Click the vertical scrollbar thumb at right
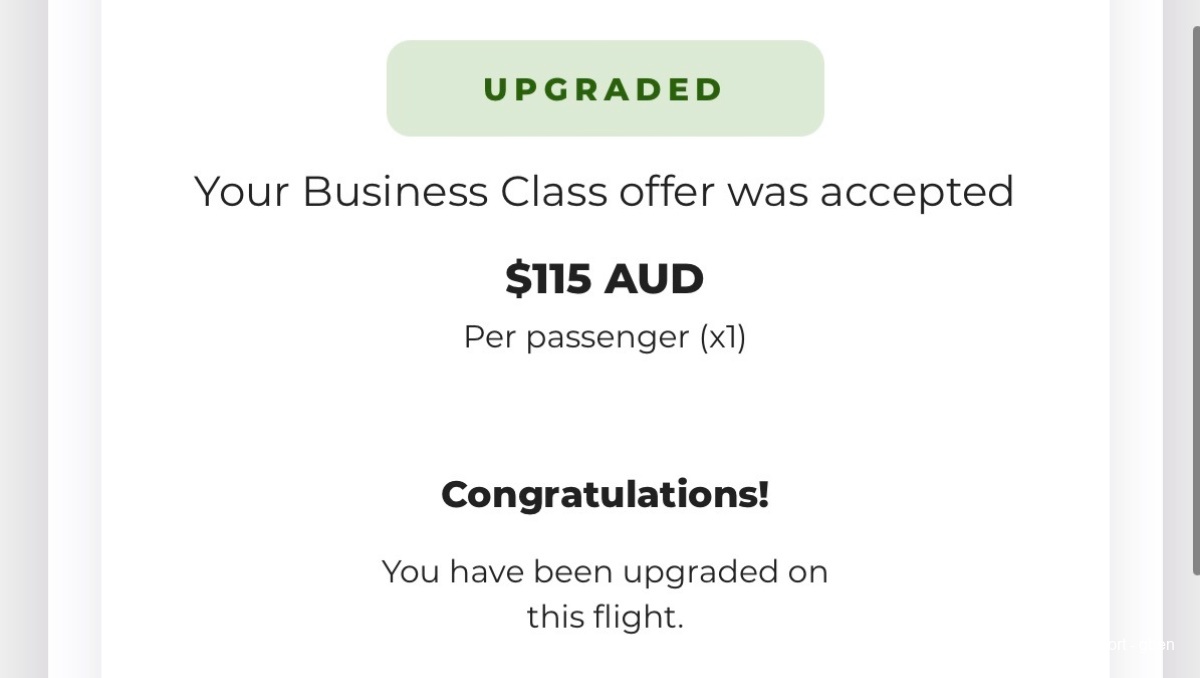The width and height of the screenshot is (1200, 678). [x=1195, y=300]
